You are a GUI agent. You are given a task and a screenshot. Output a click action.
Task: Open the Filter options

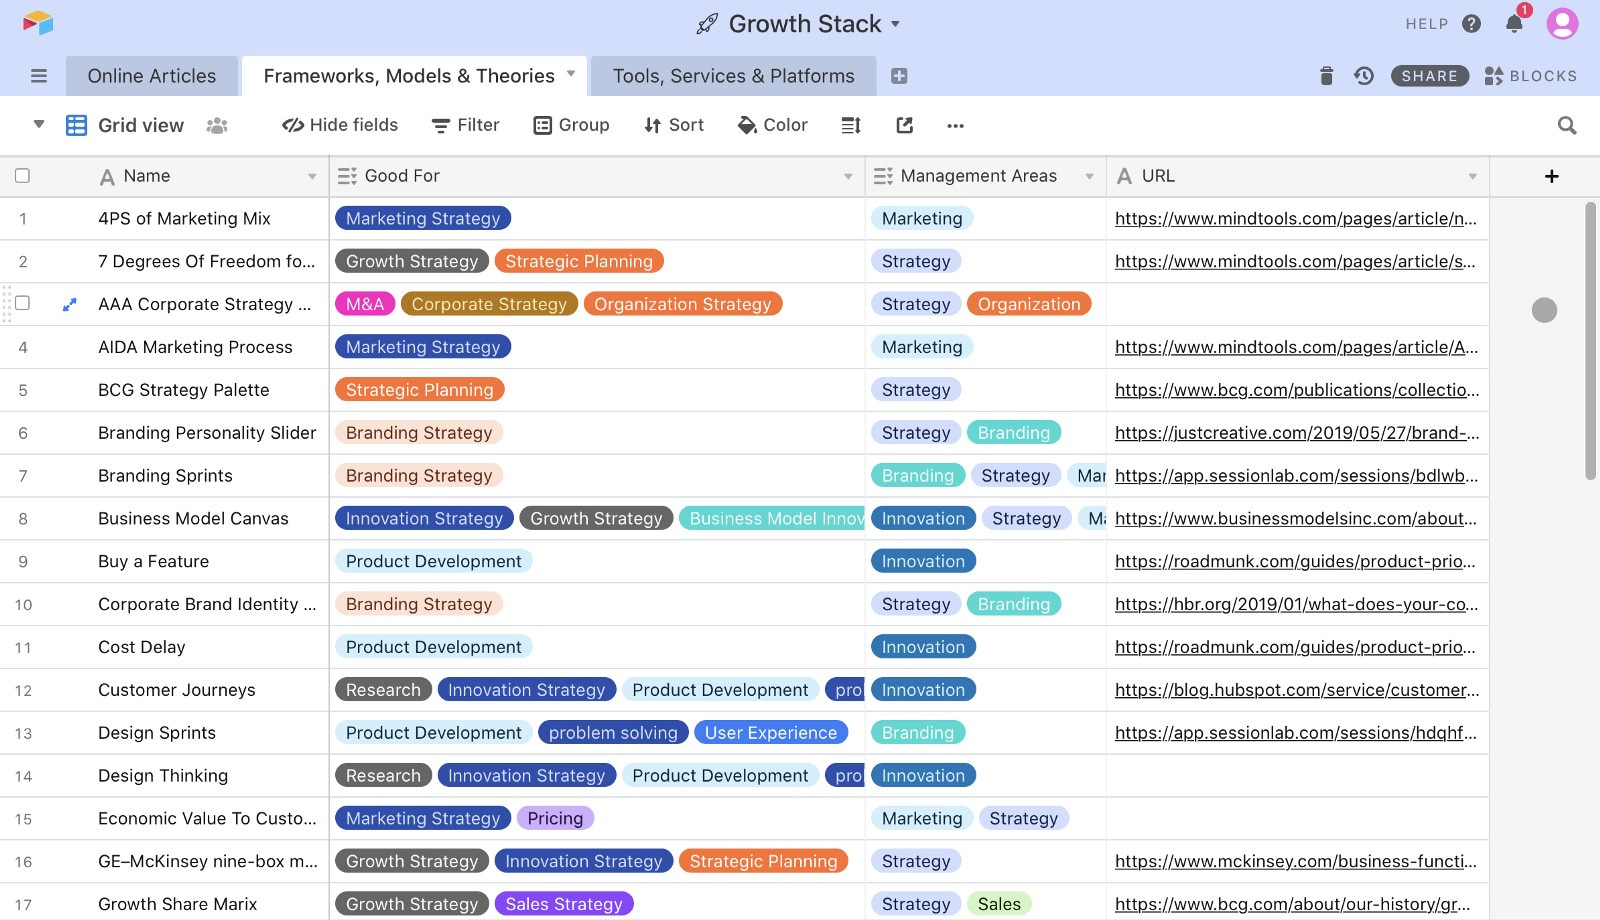tap(465, 125)
